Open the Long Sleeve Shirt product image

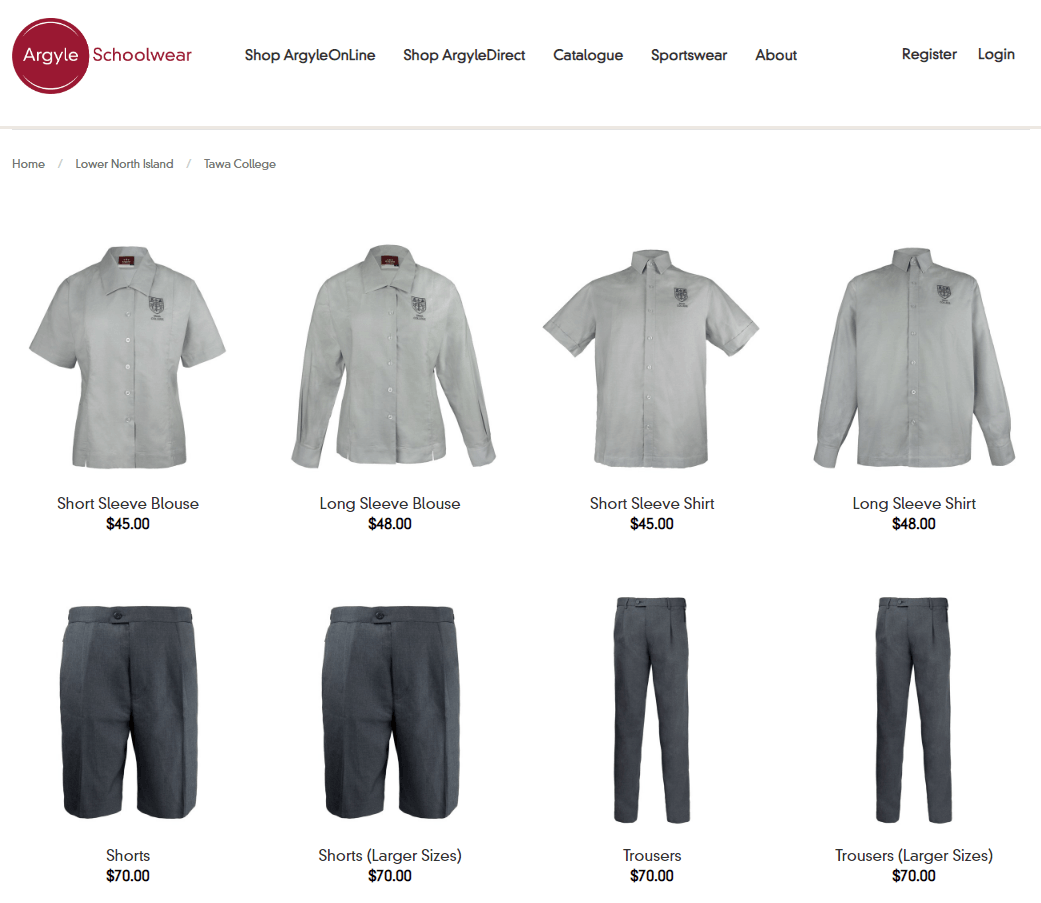tap(914, 358)
